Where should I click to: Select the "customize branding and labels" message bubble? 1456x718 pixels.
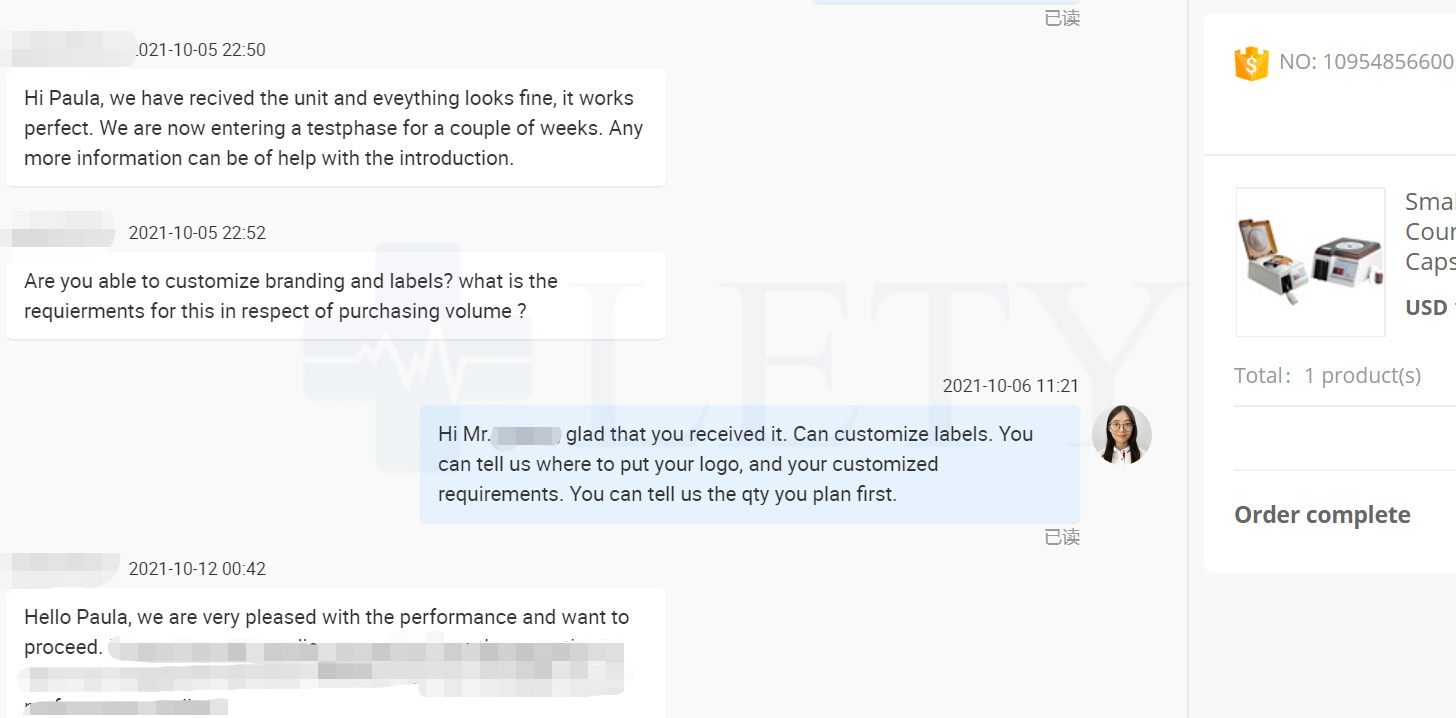click(335, 296)
